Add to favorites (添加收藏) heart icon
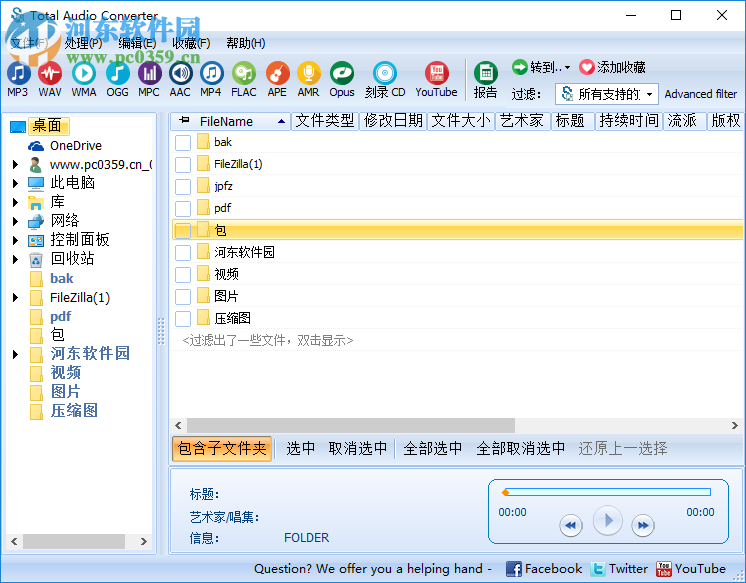746x583 pixels. [587, 67]
